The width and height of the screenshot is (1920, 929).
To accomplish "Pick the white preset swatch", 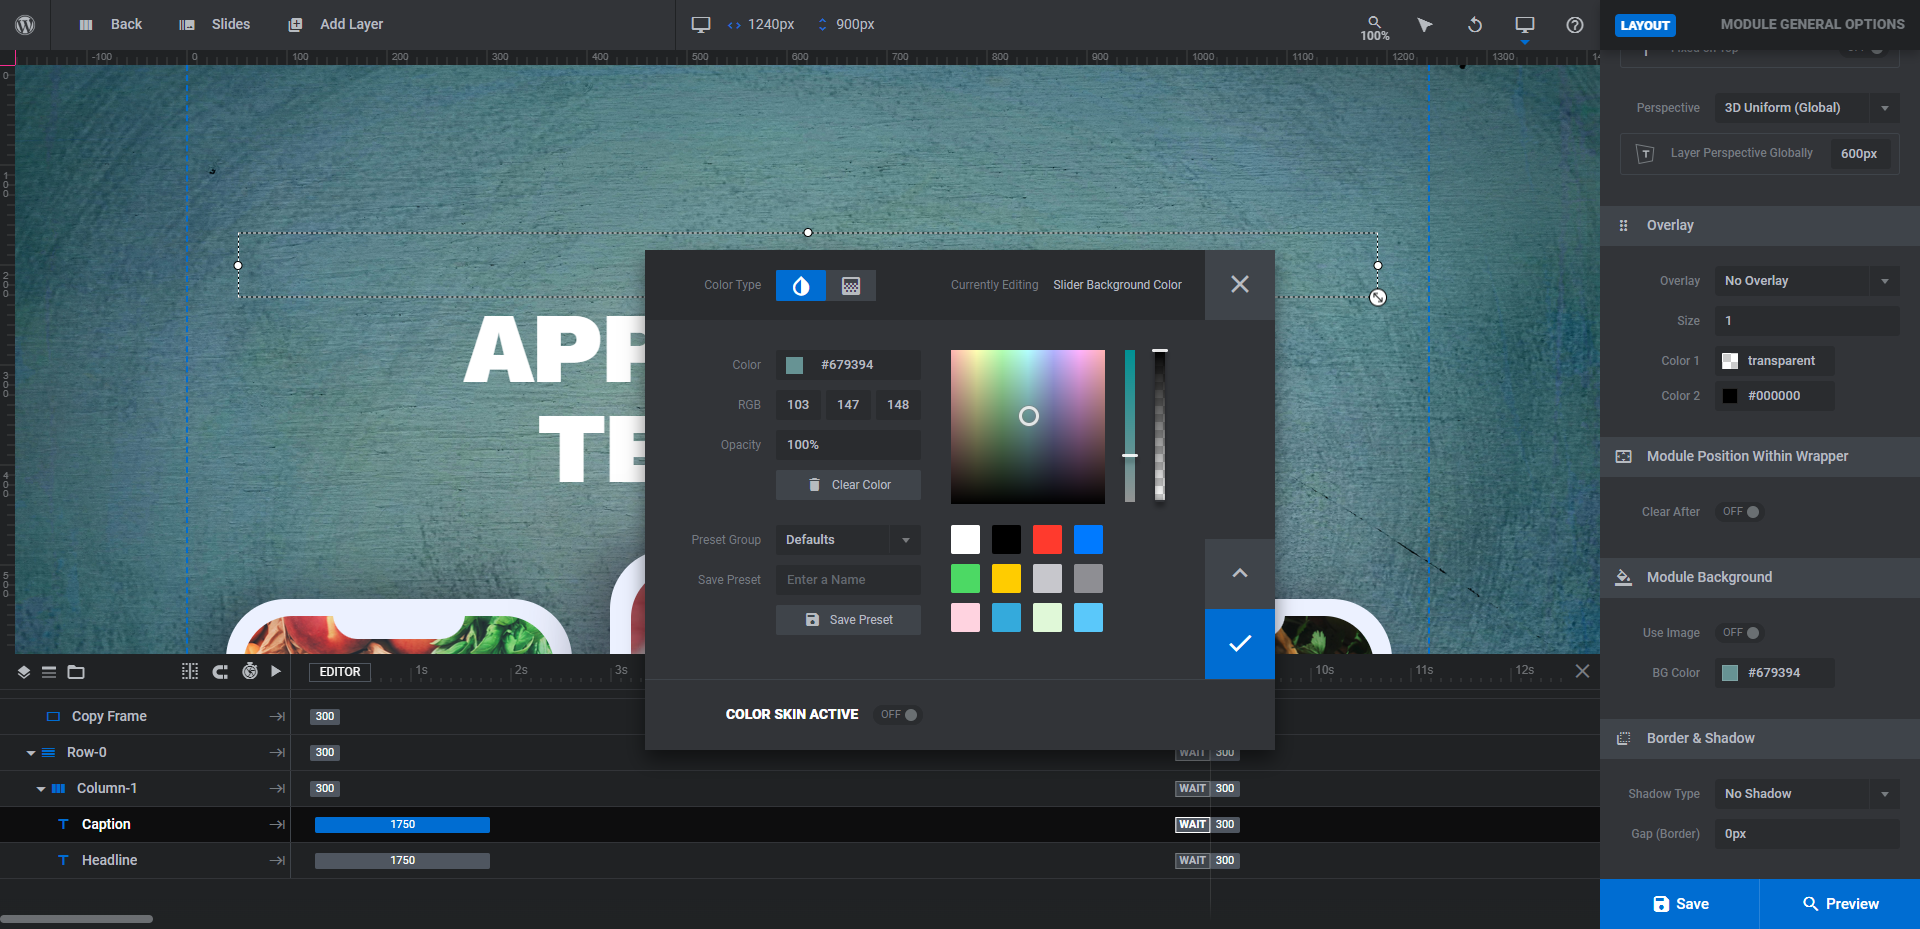I will point(965,540).
